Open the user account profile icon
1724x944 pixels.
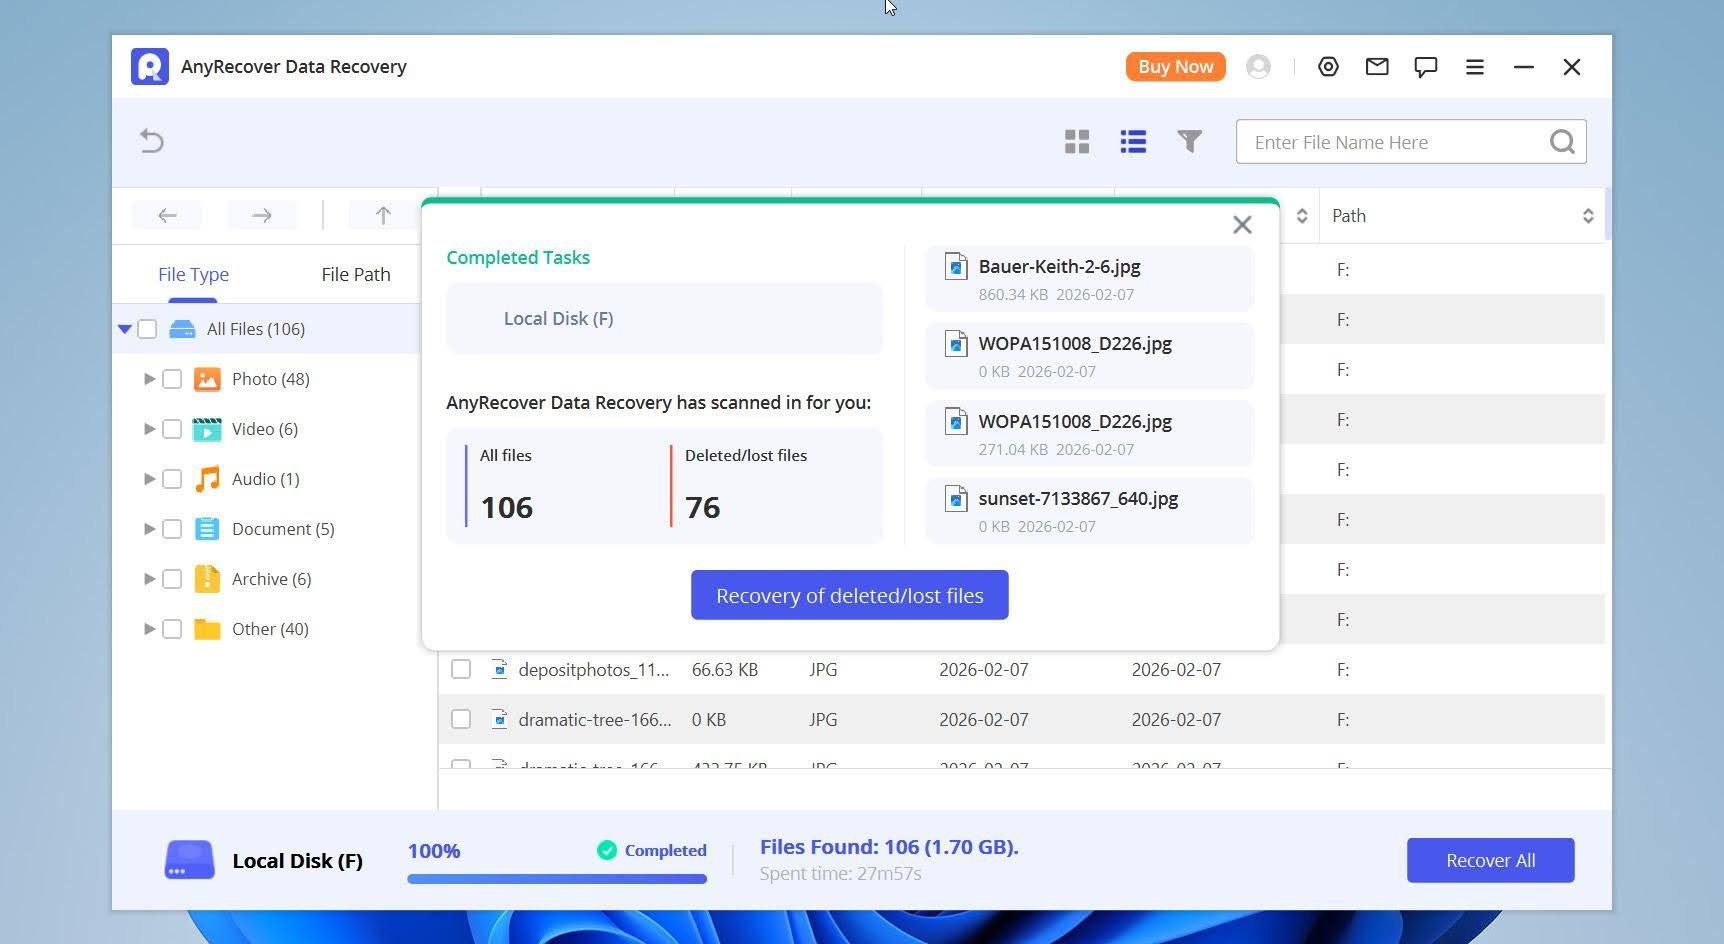[1258, 67]
